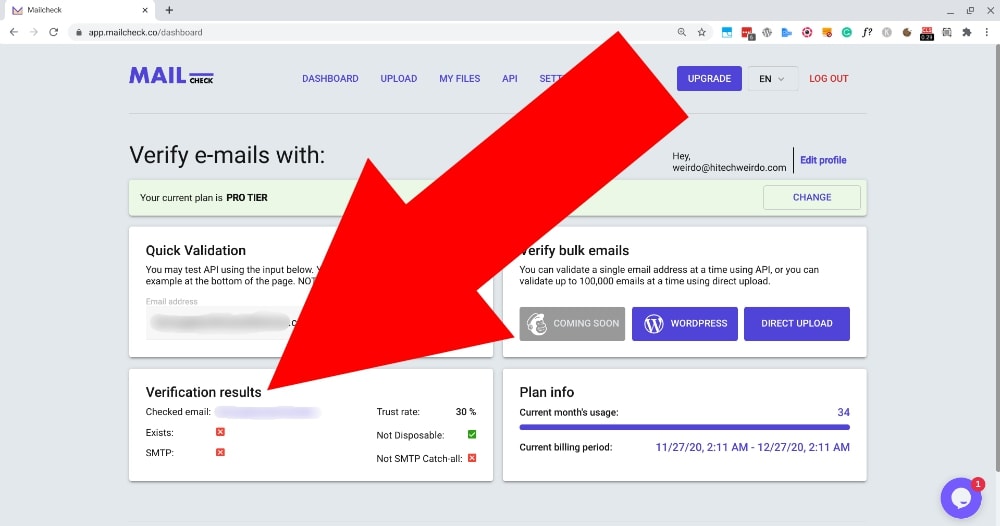Click the LOG OUT link
Viewport: 1000px width, 526px height.
point(828,78)
